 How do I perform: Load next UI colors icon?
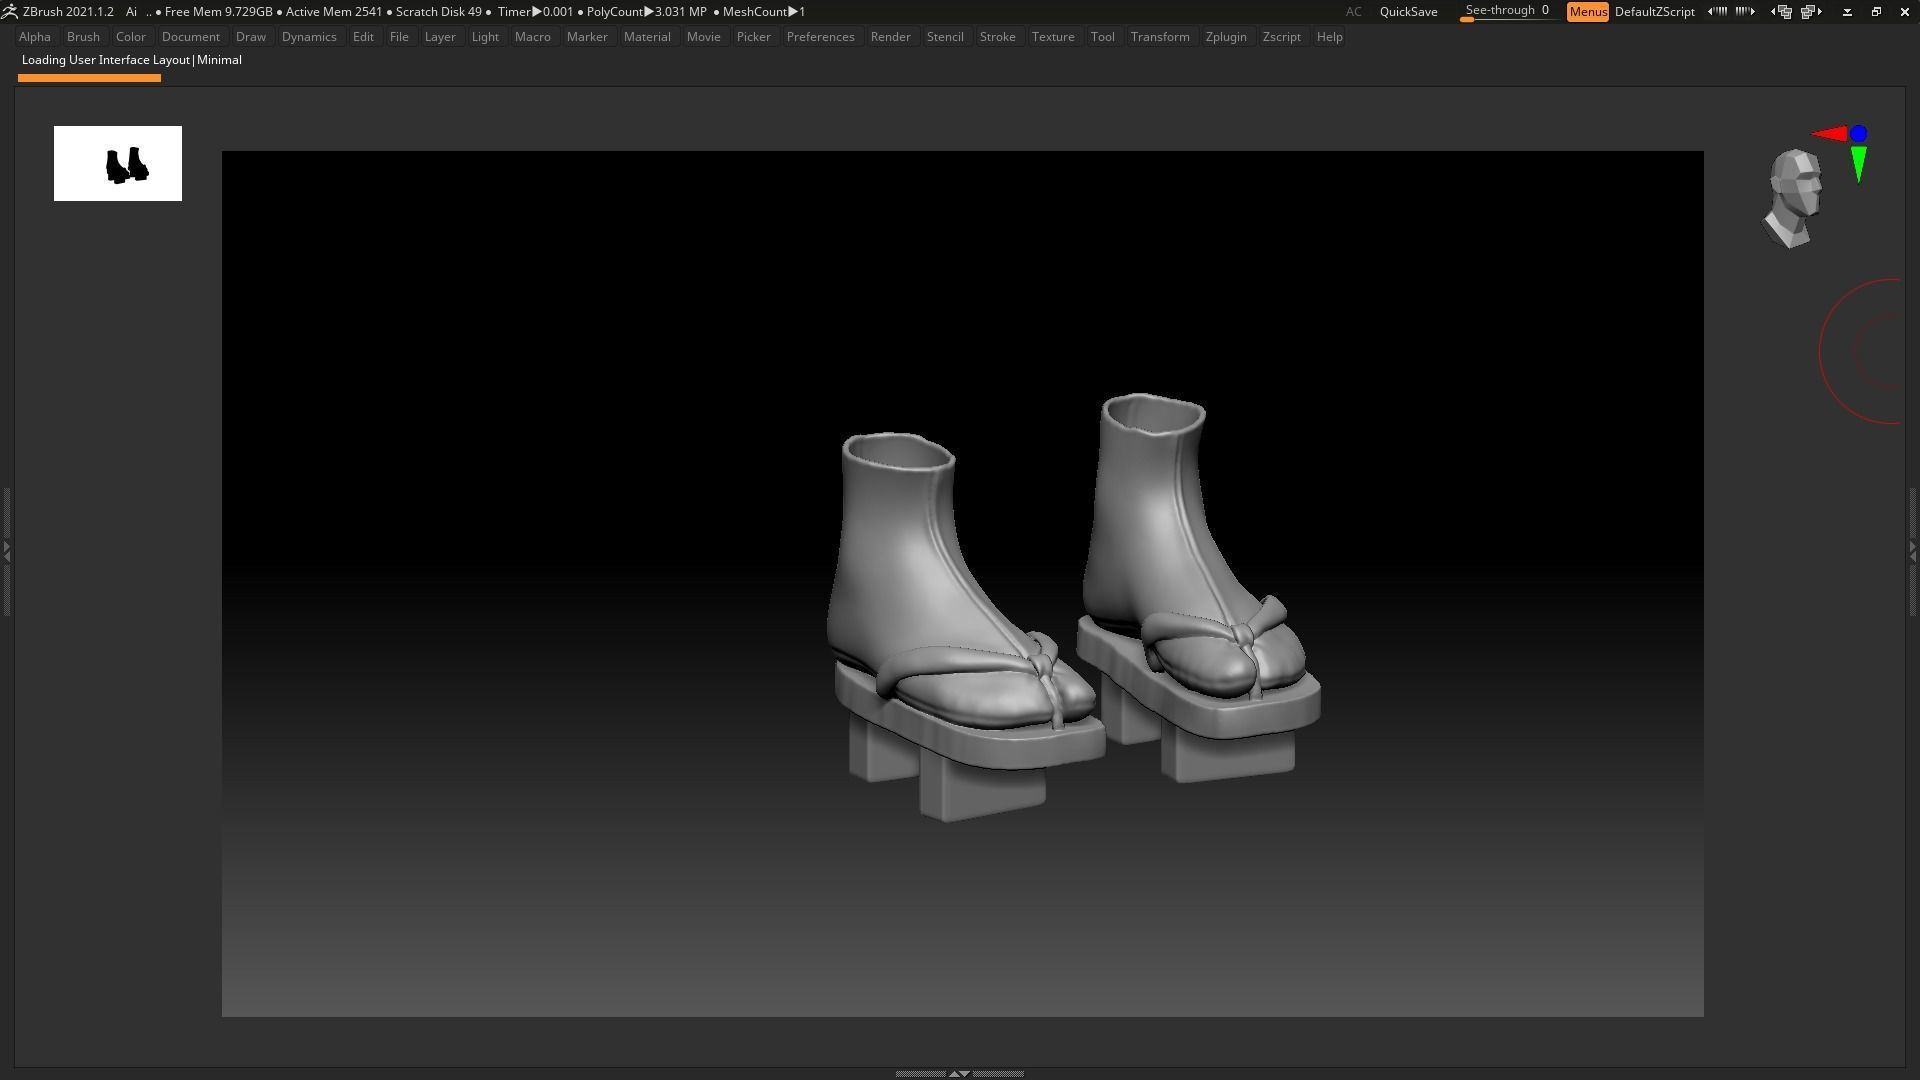pos(1745,12)
